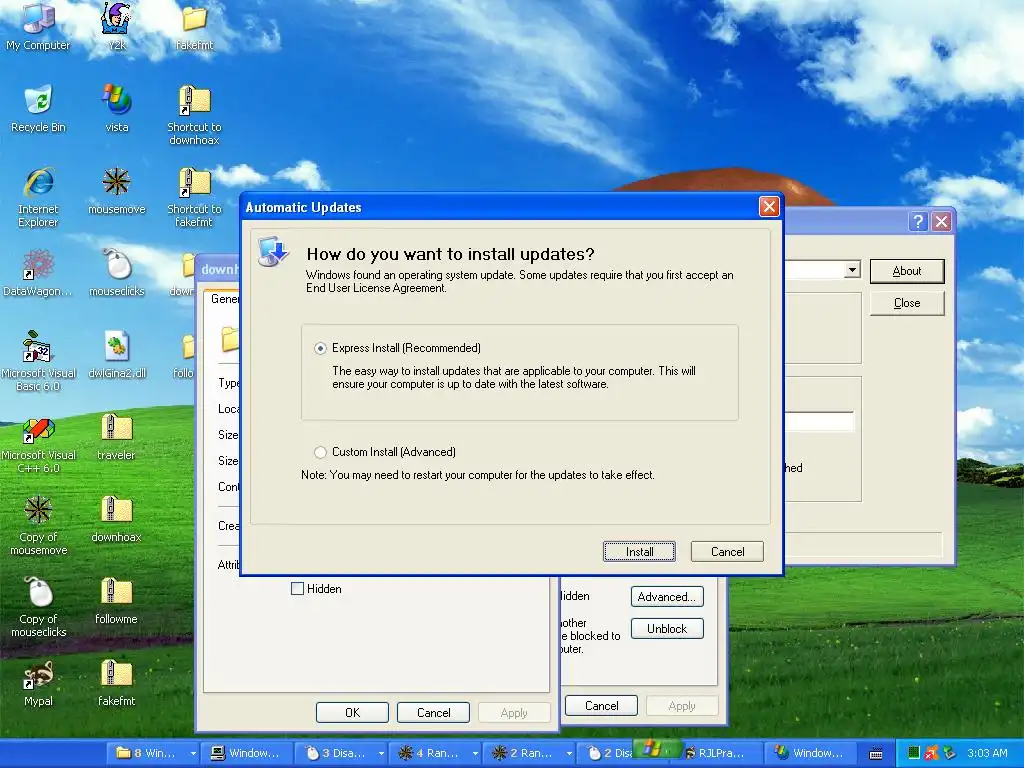Click OK in the downhoax properties window
The width and height of the screenshot is (1024, 768).
click(352, 712)
